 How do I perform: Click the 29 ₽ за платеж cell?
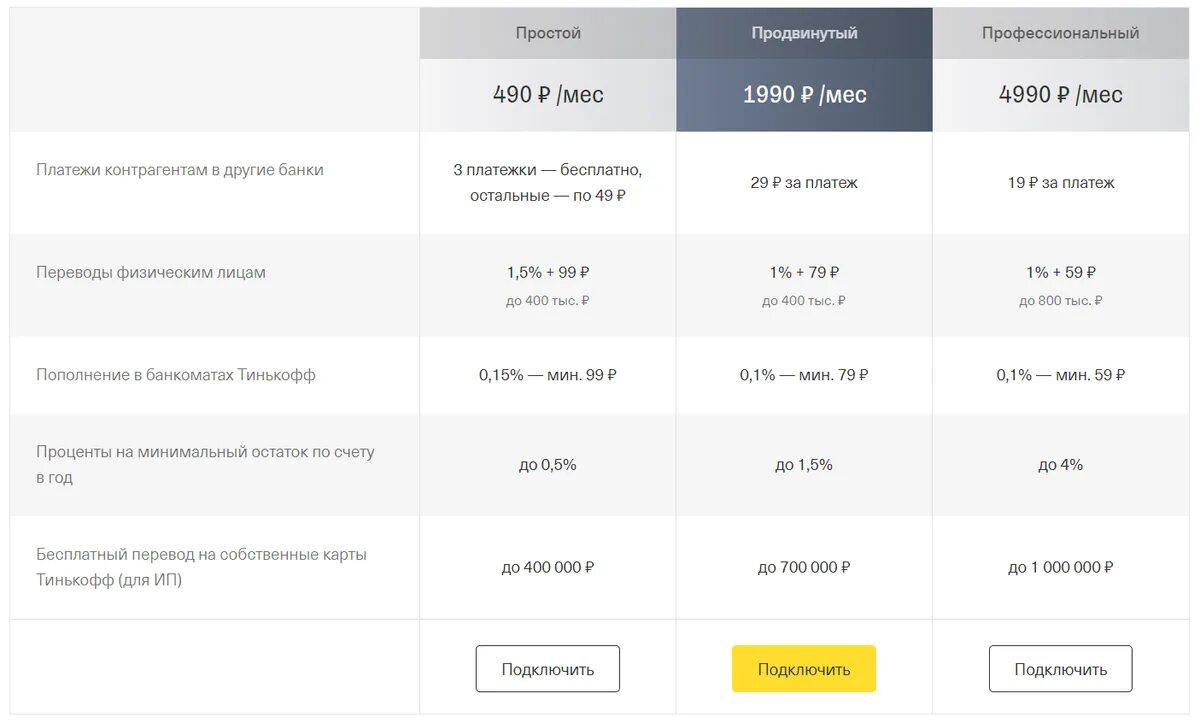(x=804, y=183)
